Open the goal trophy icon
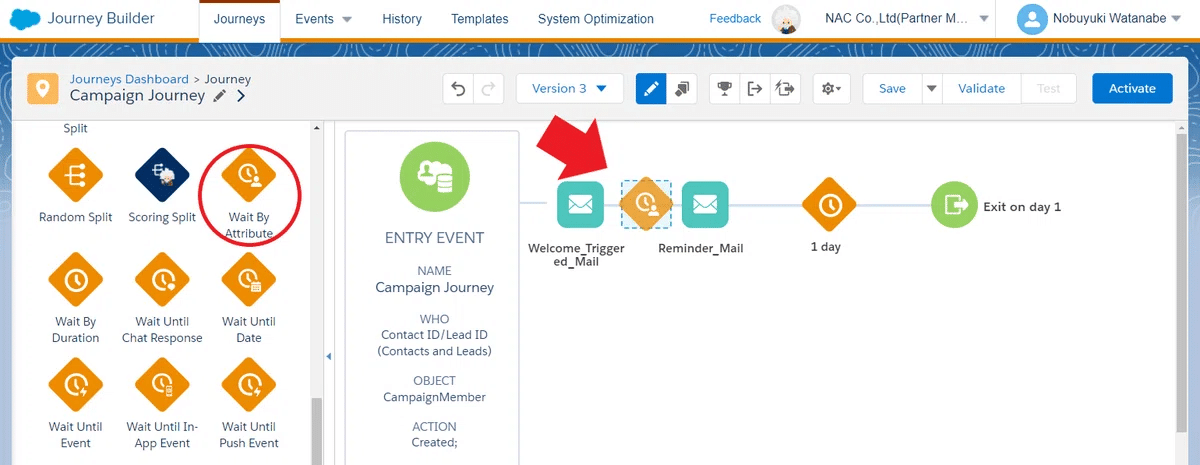 pos(724,88)
